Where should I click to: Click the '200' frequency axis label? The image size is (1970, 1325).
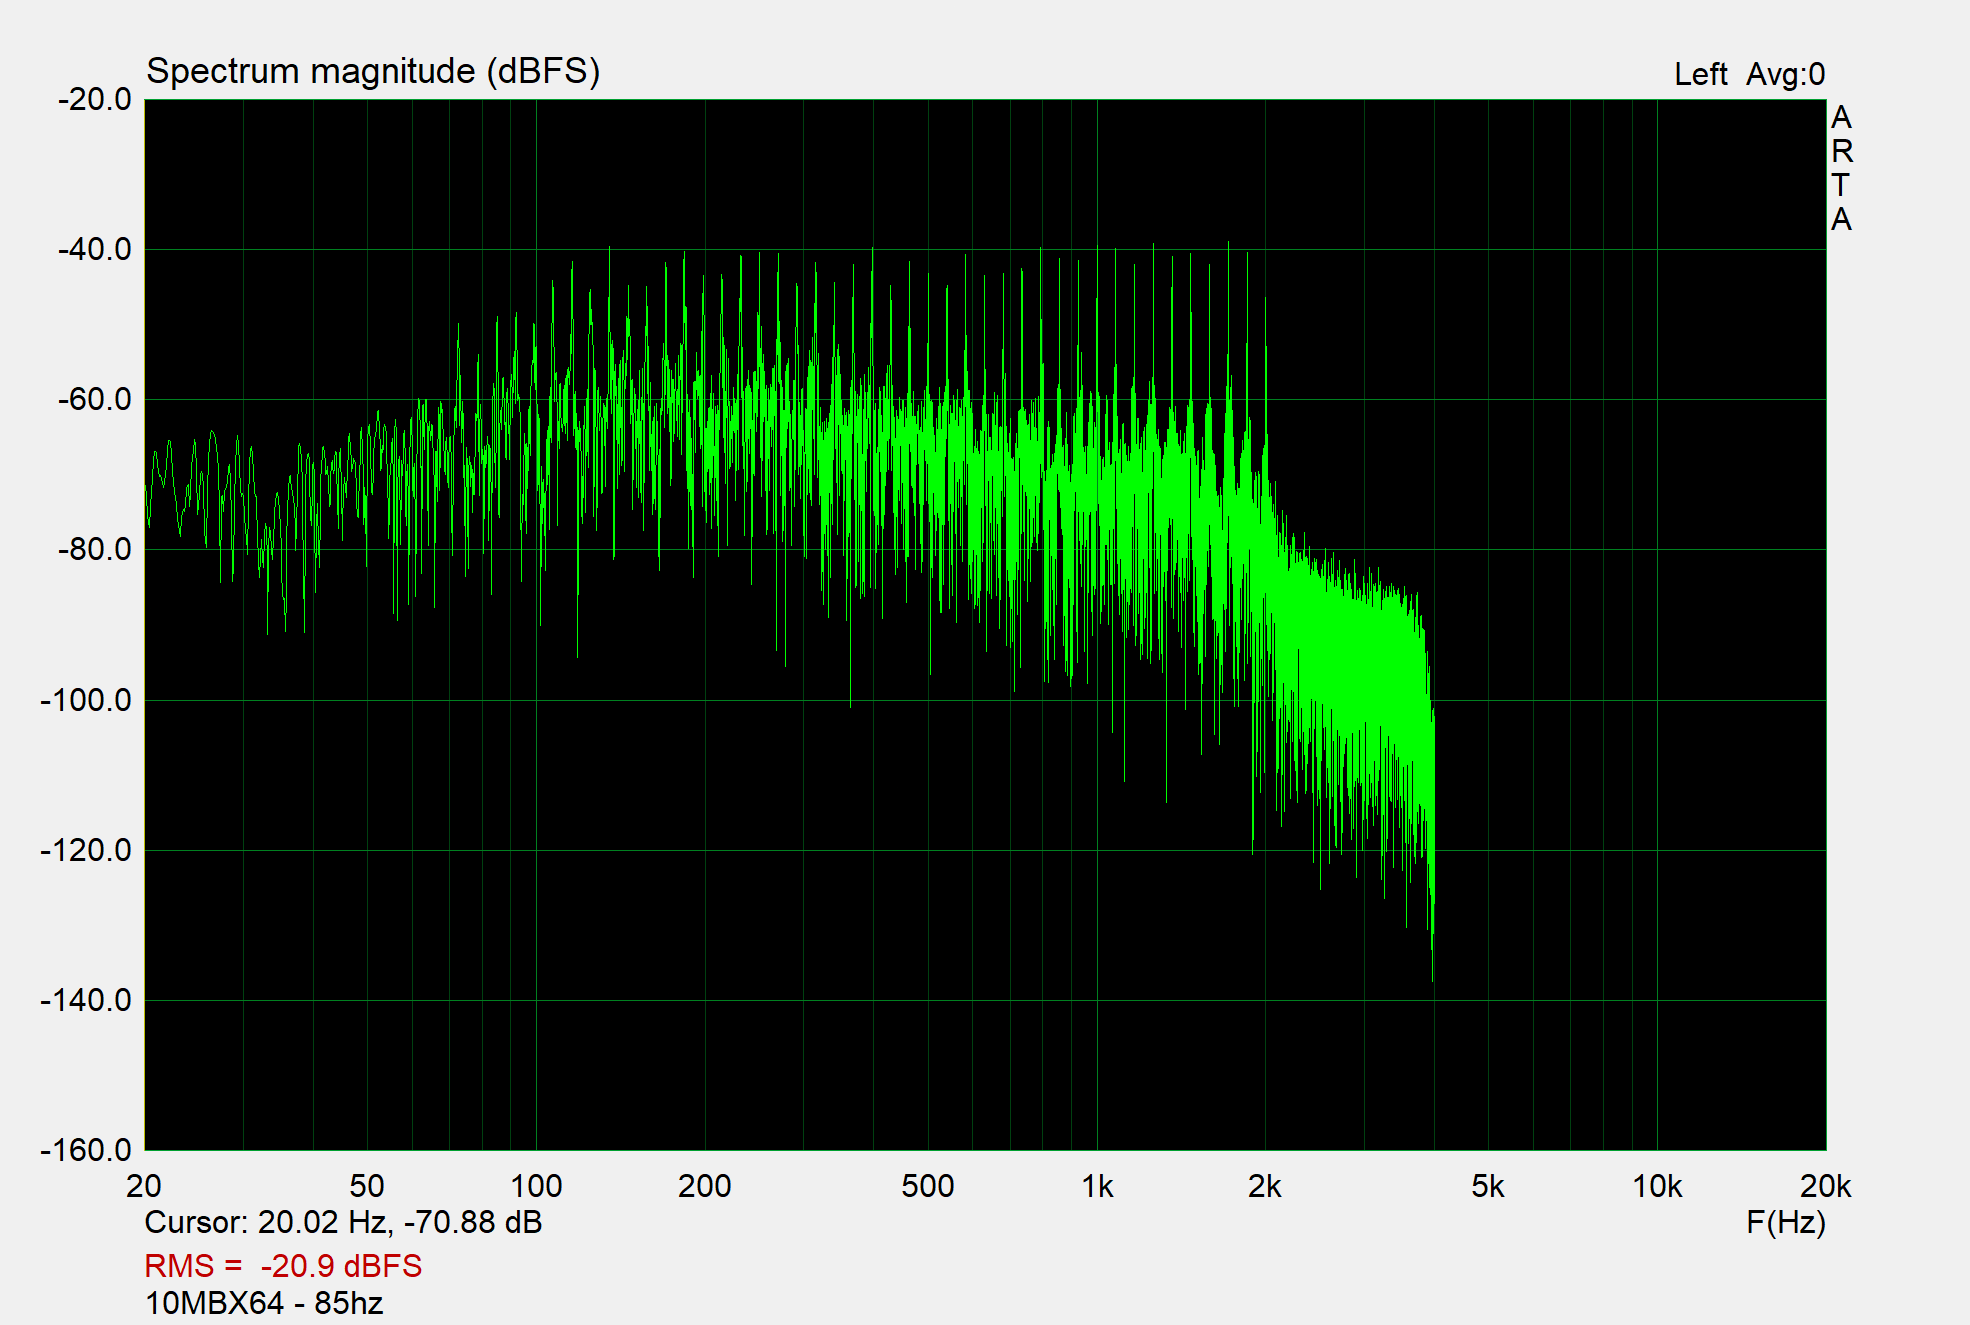tap(705, 1186)
